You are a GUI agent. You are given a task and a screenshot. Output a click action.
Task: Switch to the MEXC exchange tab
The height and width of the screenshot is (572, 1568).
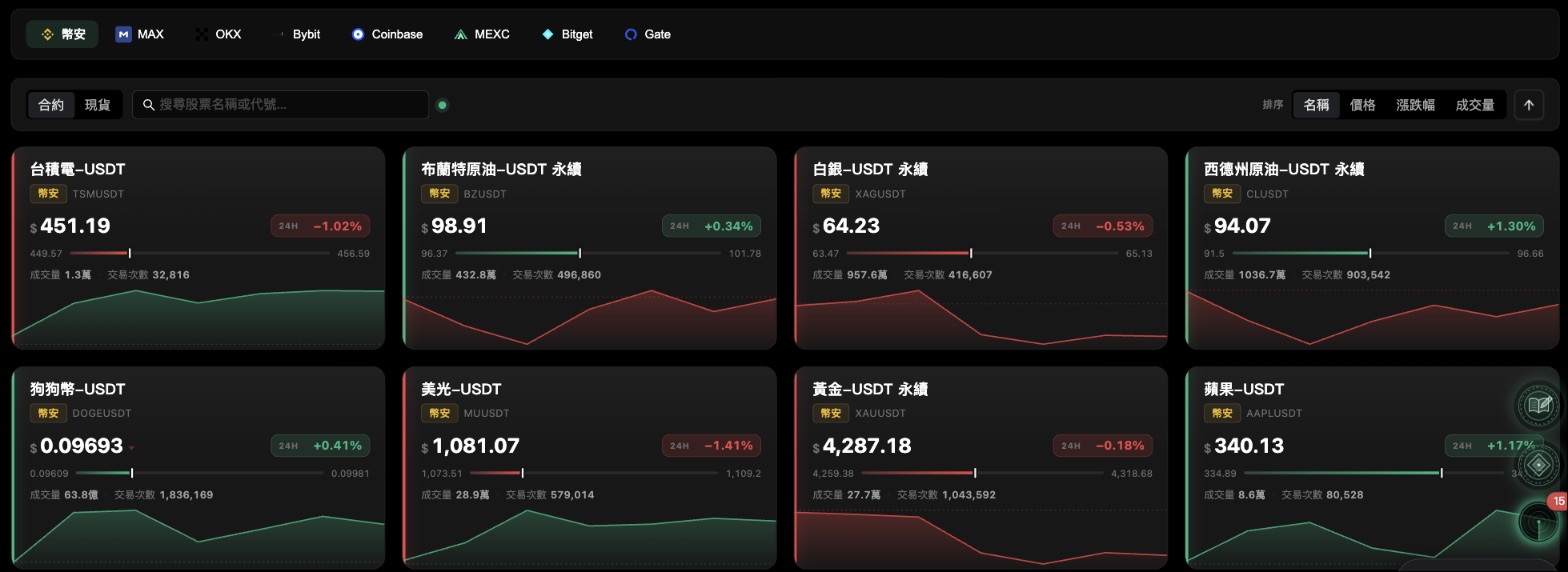(x=482, y=34)
